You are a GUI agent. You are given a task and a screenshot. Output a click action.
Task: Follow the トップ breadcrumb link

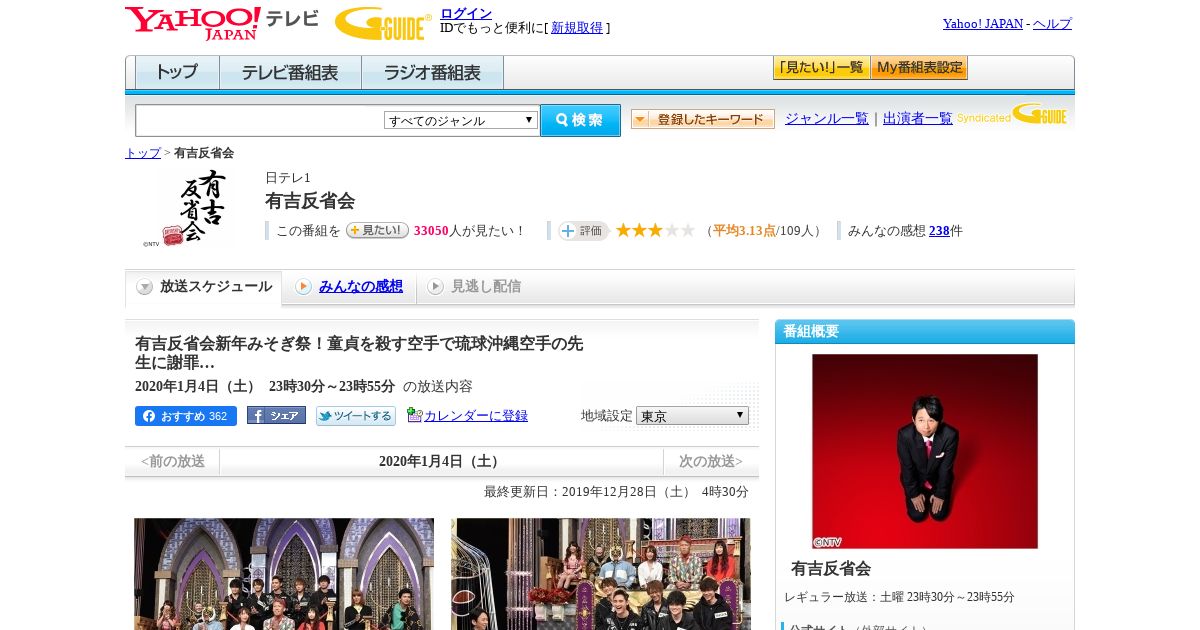(x=143, y=153)
